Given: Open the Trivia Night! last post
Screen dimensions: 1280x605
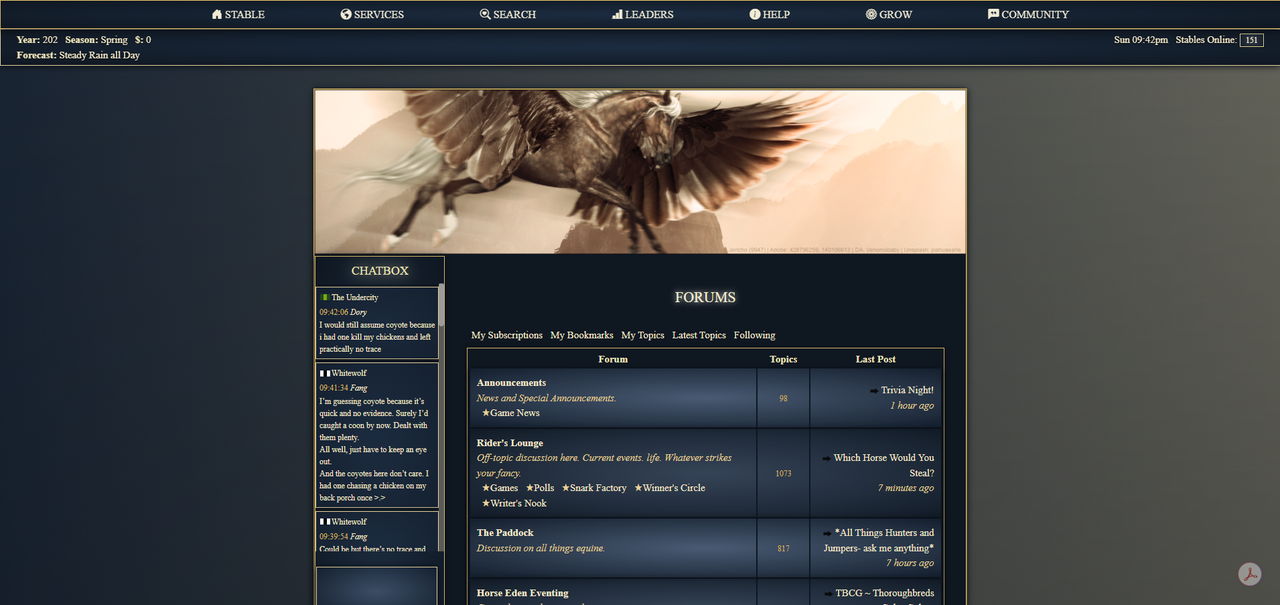Looking at the screenshot, I should 907,390.
